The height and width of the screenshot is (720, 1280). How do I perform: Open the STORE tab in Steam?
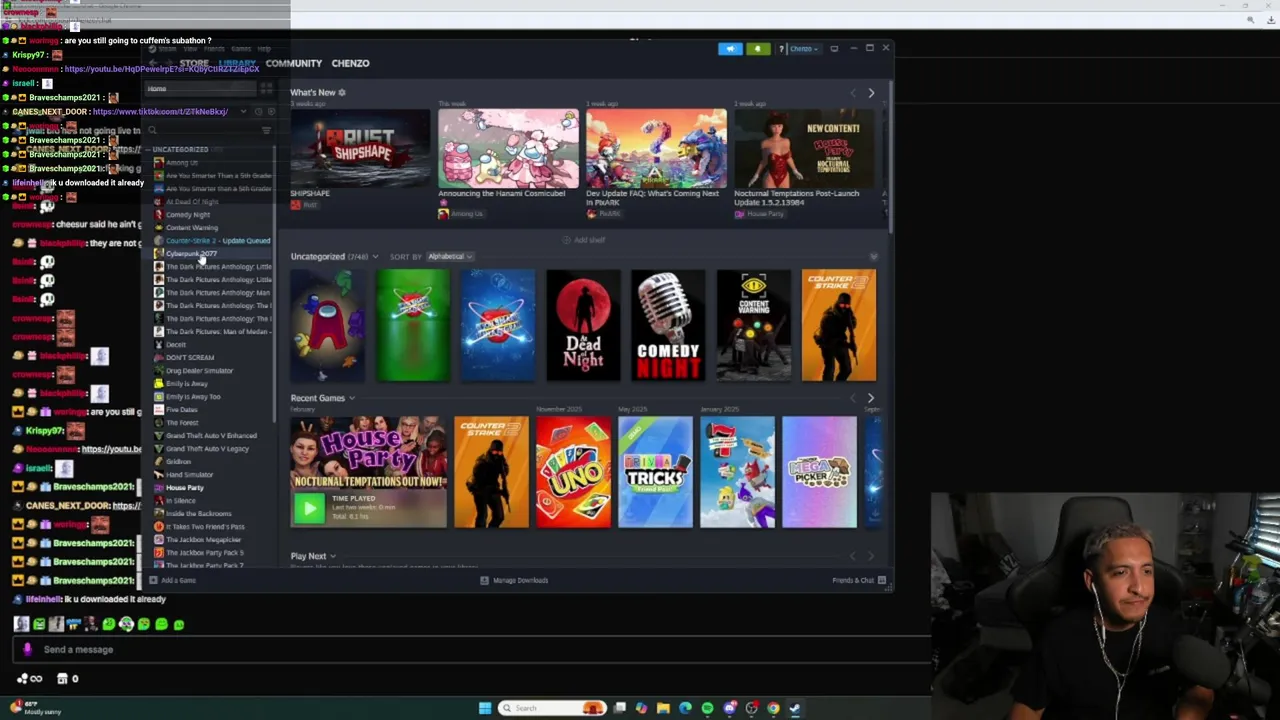coord(194,63)
